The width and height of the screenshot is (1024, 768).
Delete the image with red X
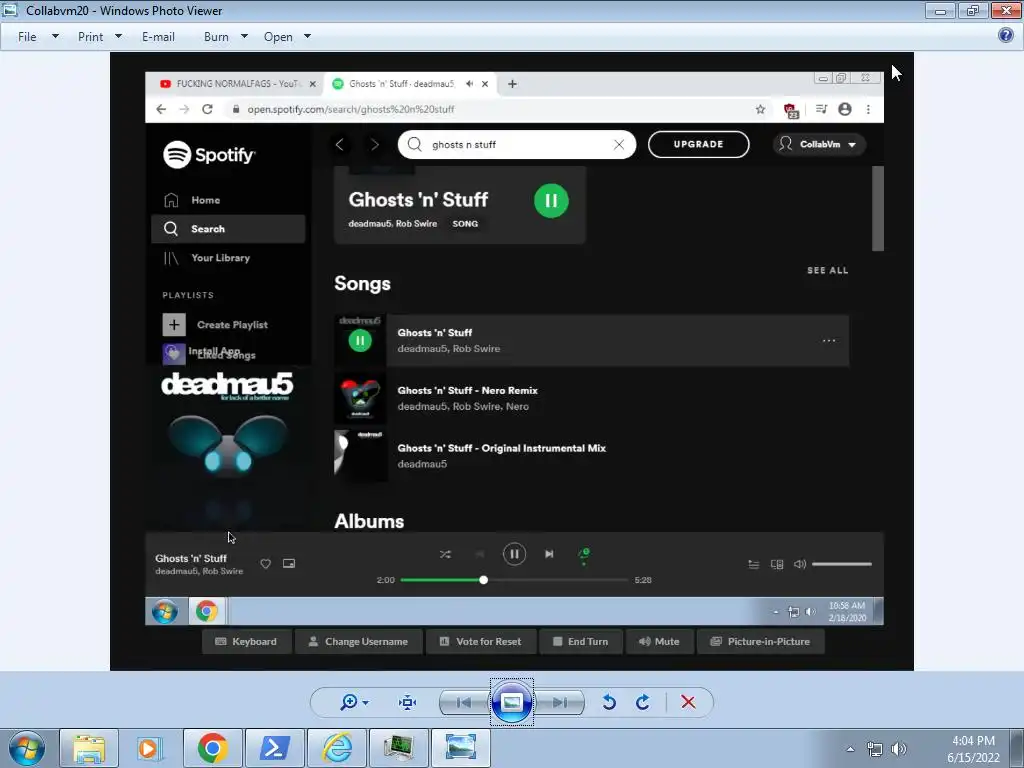(688, 702)
